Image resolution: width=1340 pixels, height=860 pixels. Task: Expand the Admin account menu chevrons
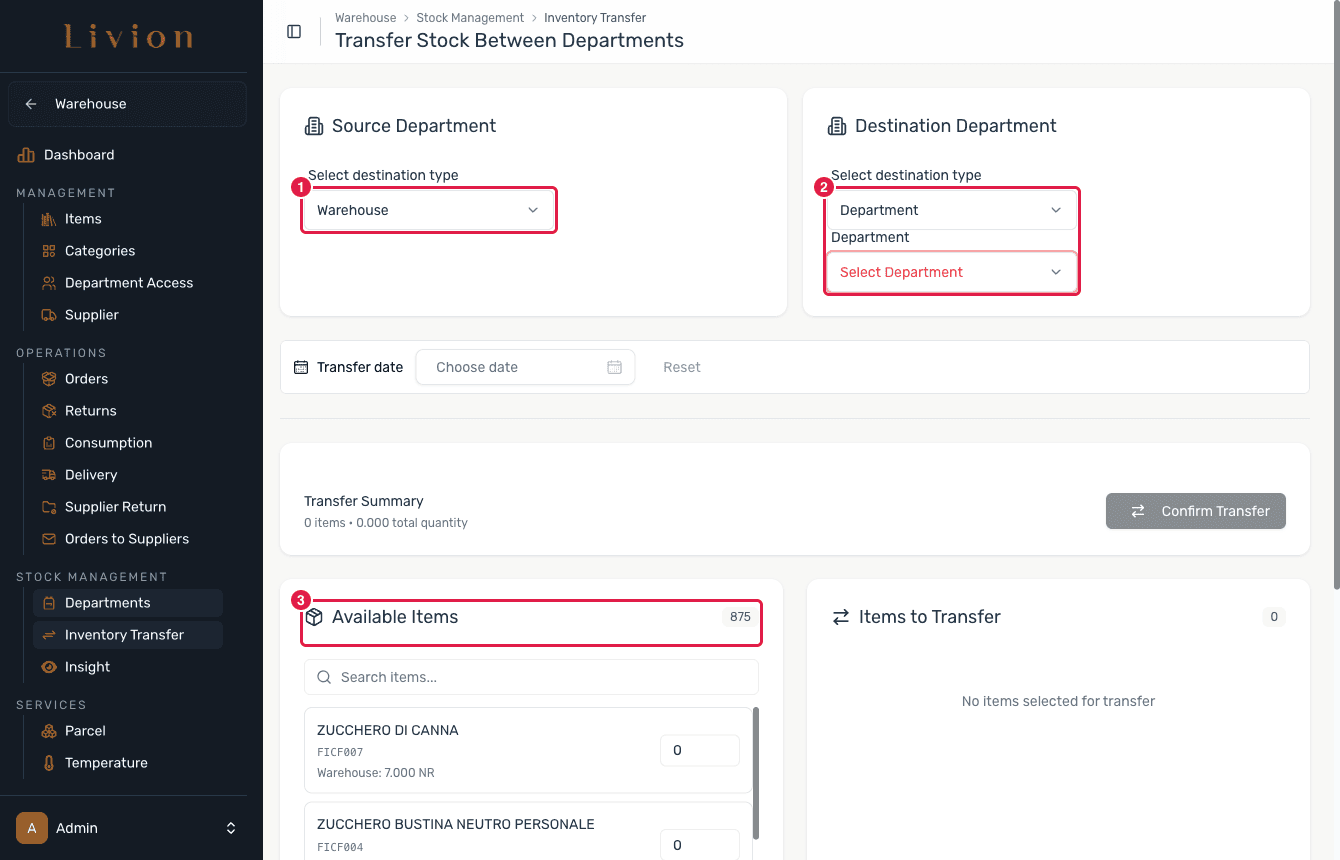(231, 828)
